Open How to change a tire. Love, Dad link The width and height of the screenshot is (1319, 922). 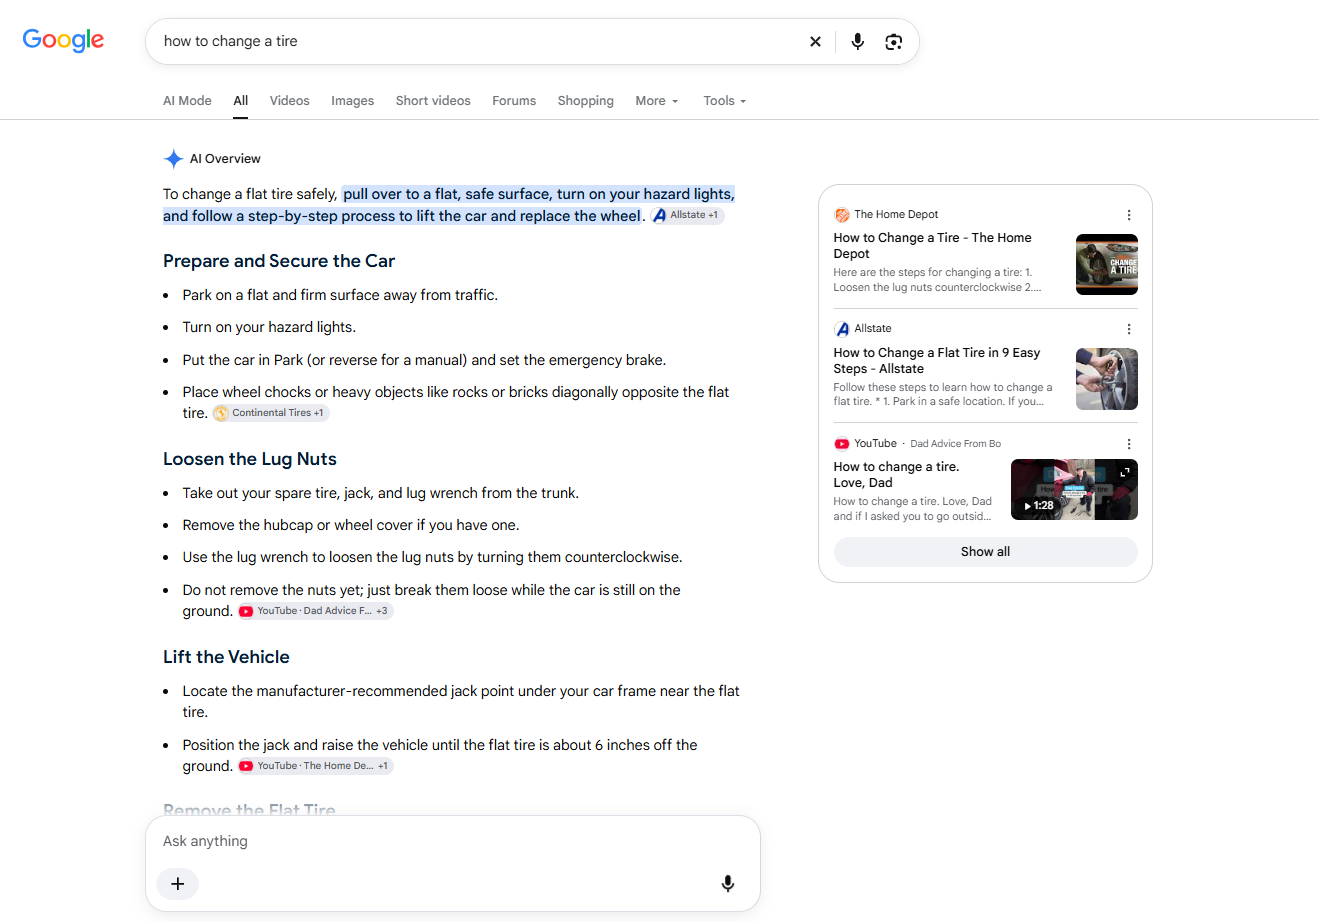[896, 475]
